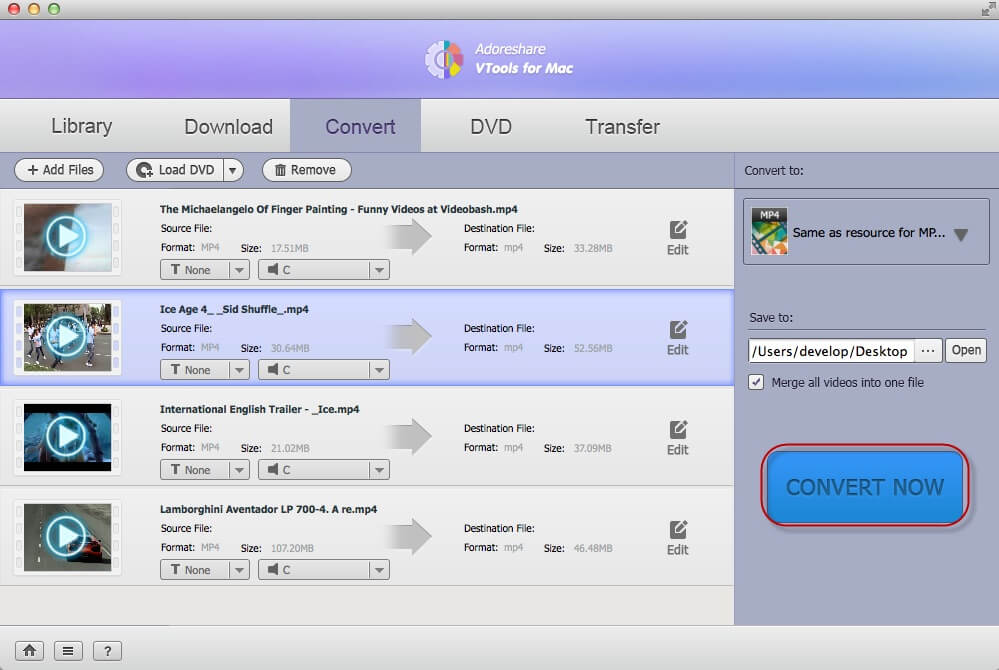The image size is (999, 670).
Task: Click the browse ellipsis button for Save to
Action: click(x=927, y=350)
